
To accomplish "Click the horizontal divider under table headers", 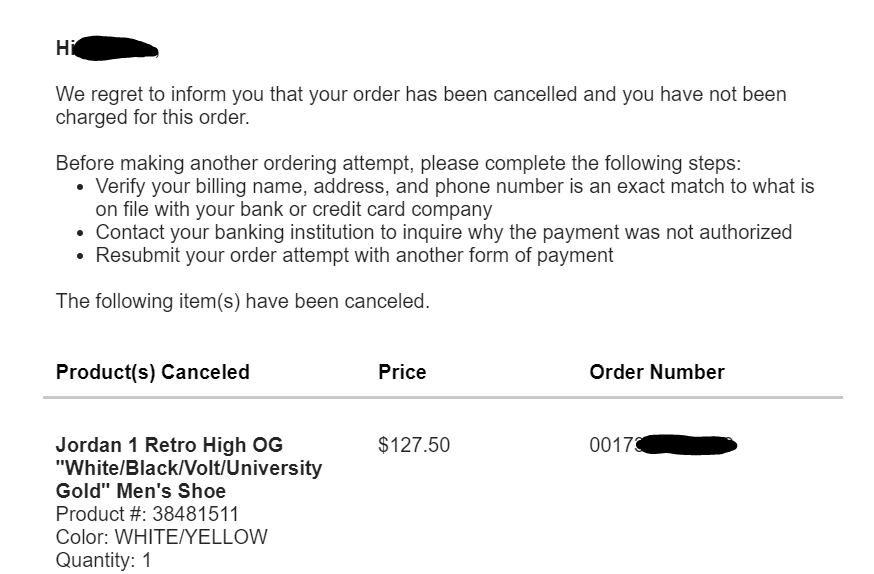I will coord(443,397).
